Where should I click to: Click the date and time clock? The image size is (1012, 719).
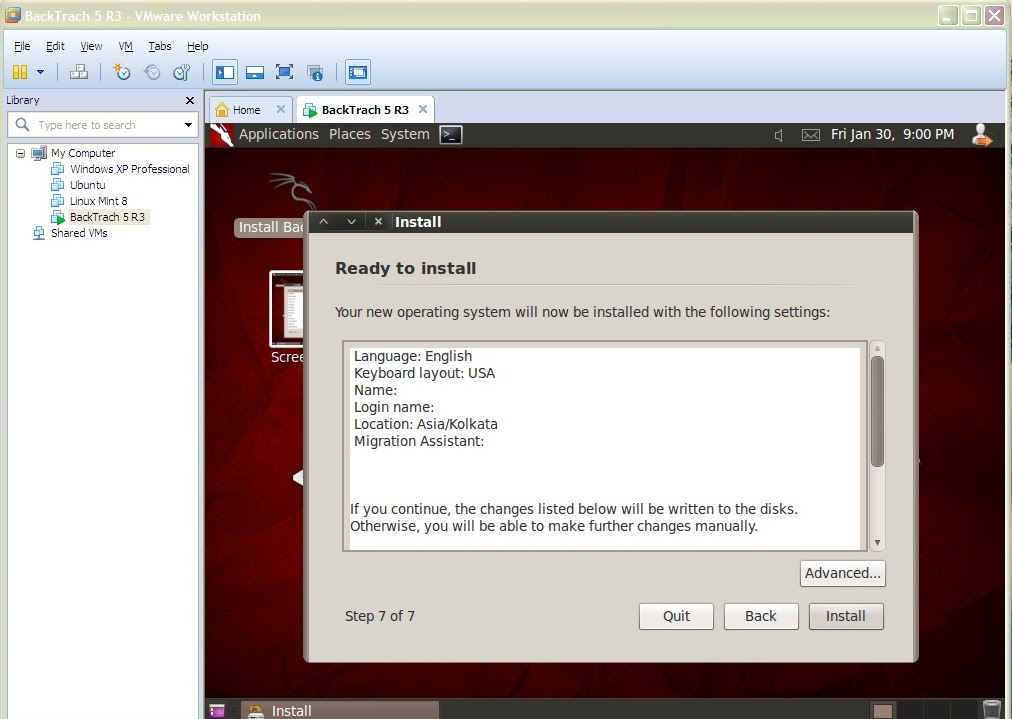click(892, 134)
